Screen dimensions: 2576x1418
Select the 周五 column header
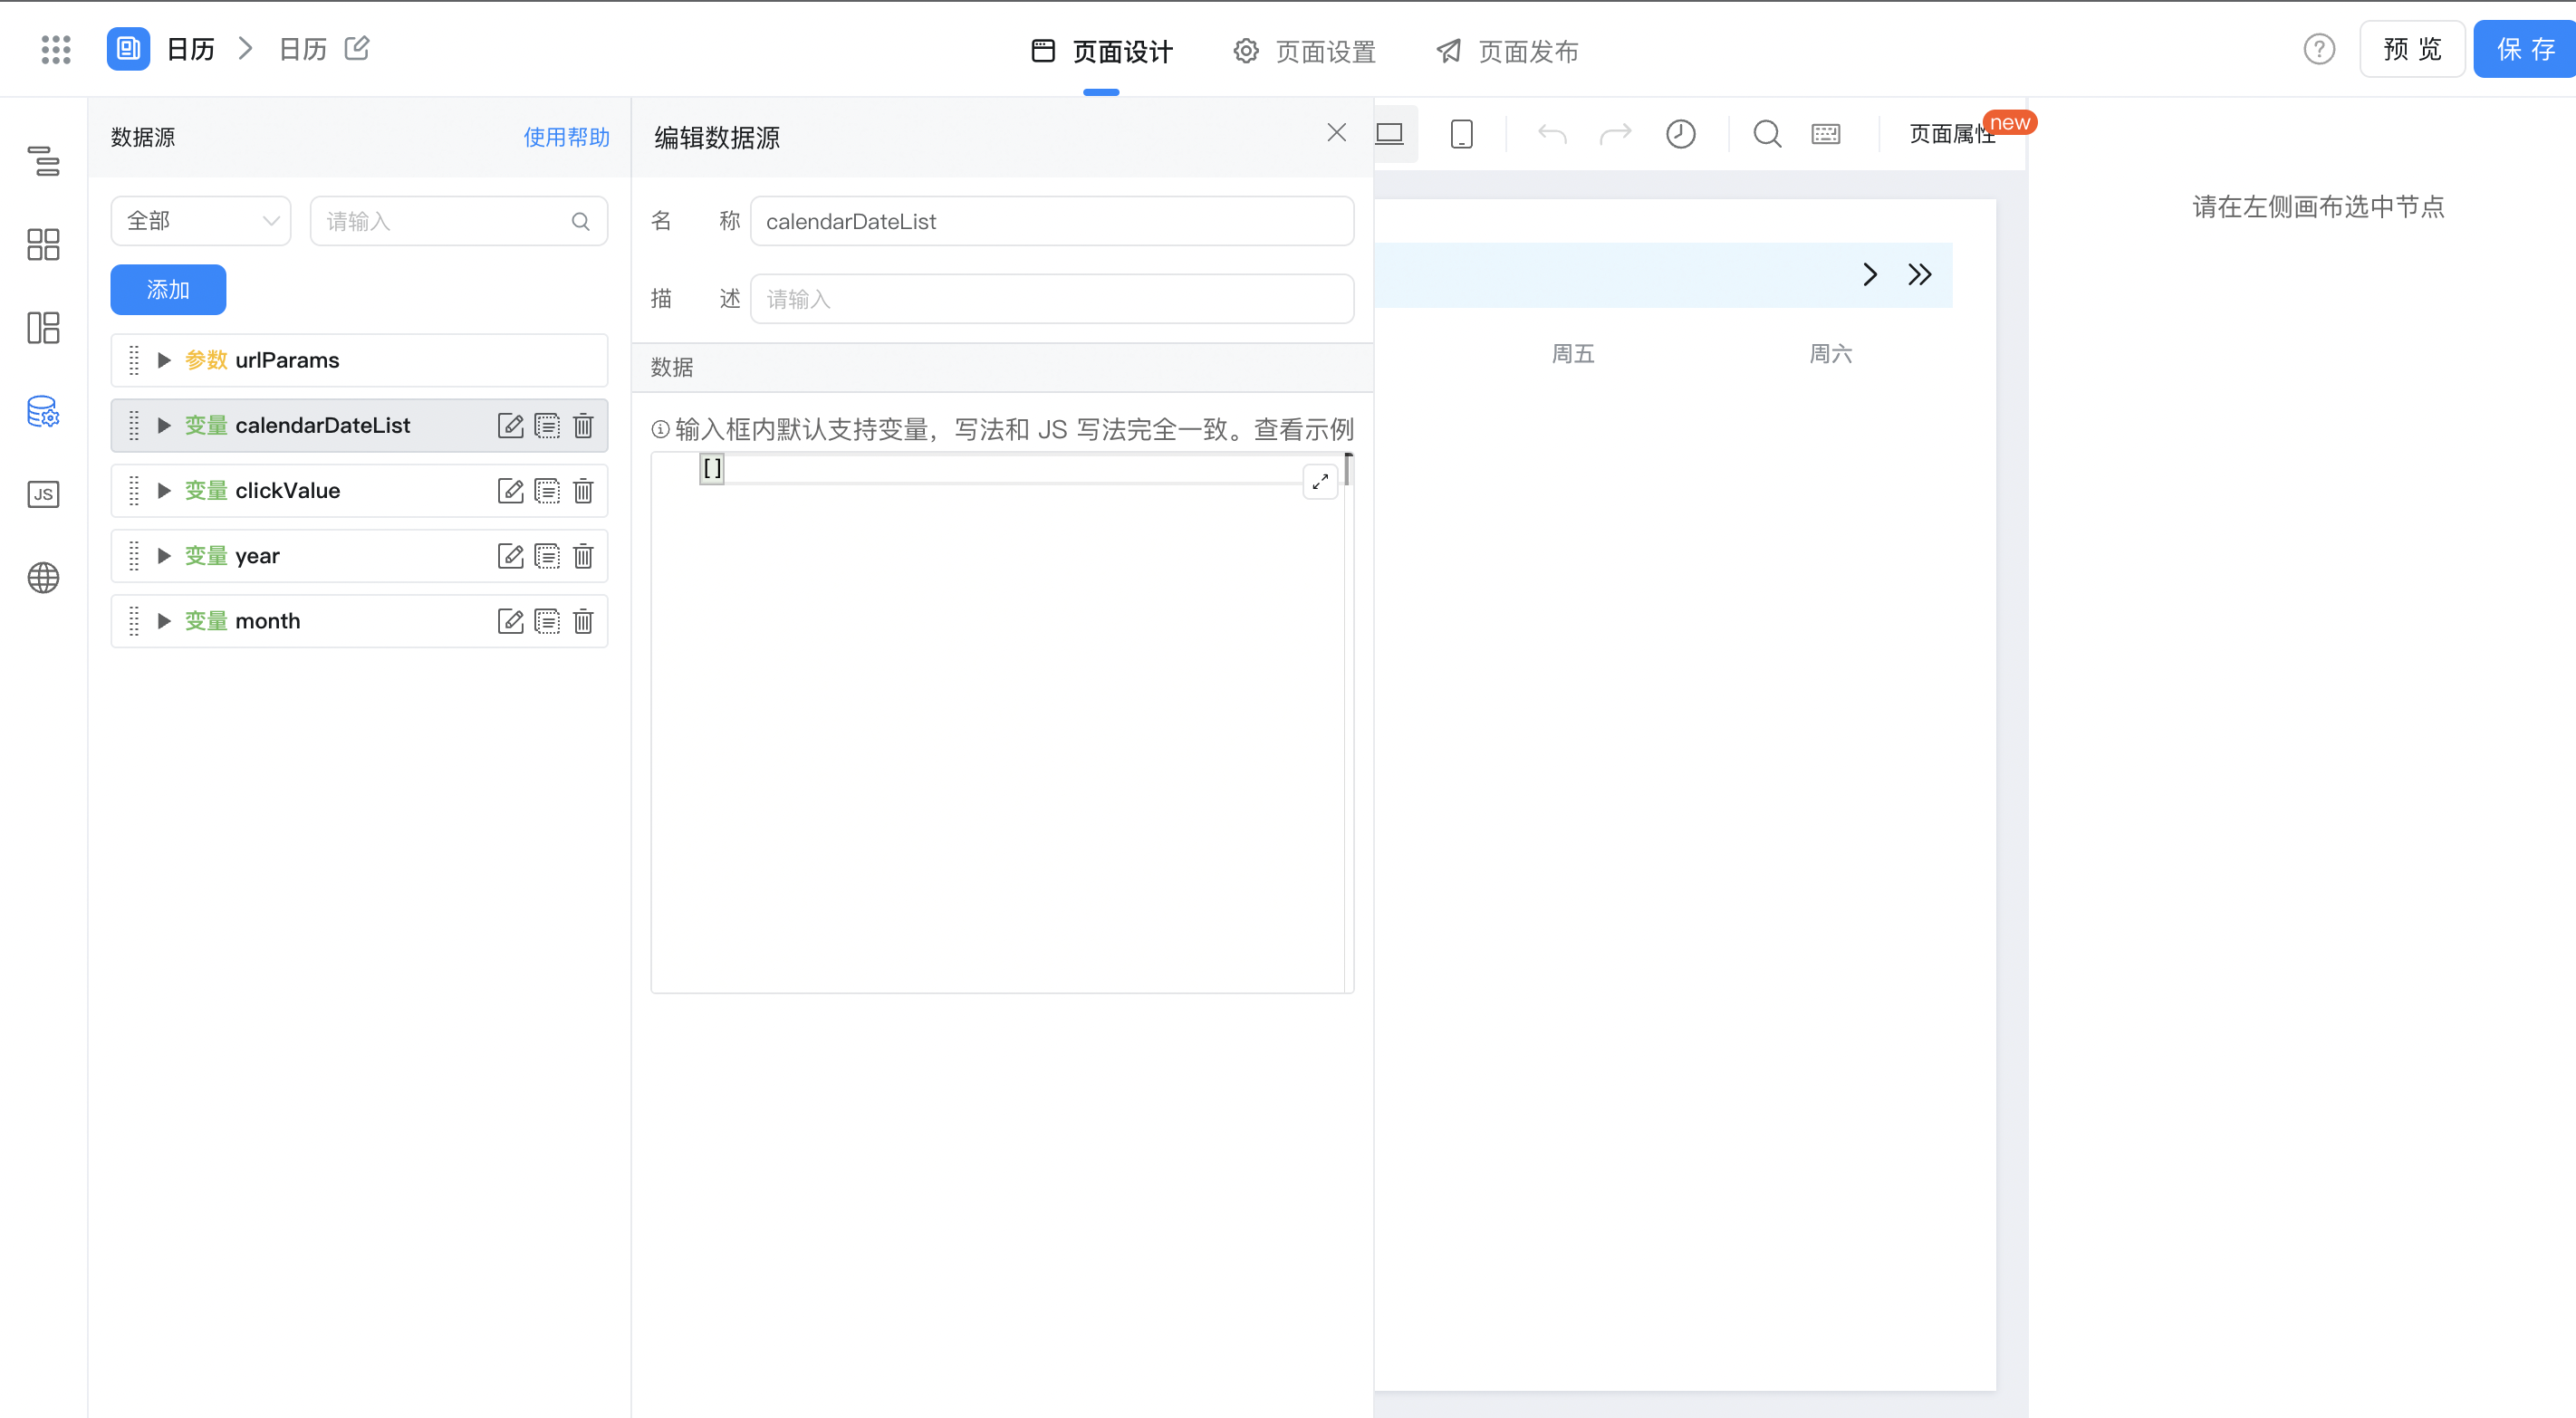pyautogui.click(x=1573, y=353)
